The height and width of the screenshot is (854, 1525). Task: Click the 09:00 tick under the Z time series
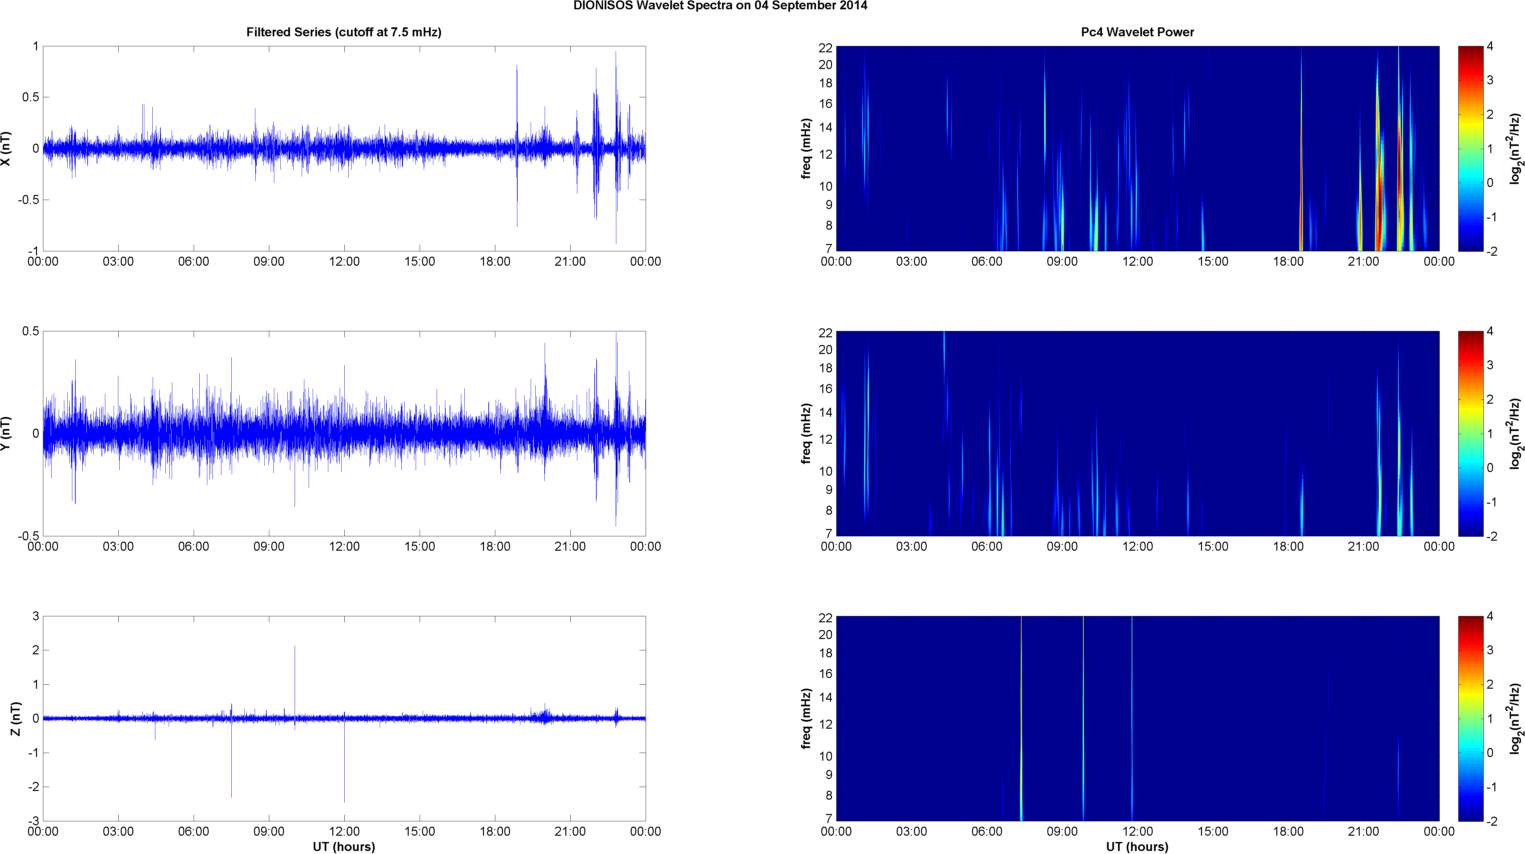tap(269, 832)
